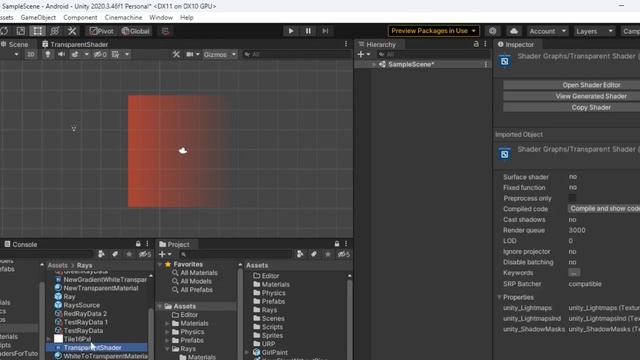Open Scene view panel options menu
This screenshot has height=360, width=640.
coord(346,44)
